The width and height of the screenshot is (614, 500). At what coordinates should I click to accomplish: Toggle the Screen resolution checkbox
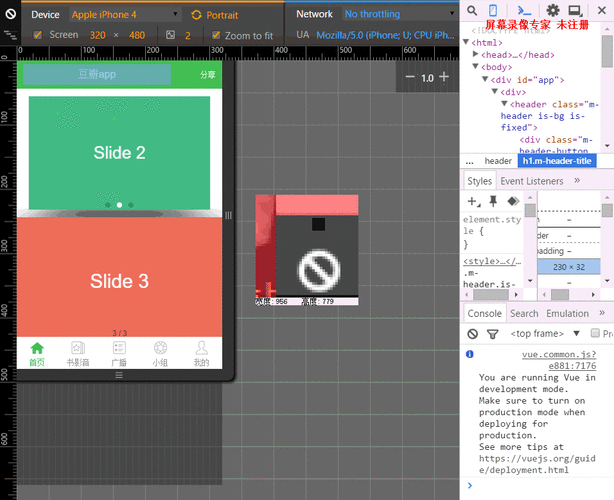[38, 35]
